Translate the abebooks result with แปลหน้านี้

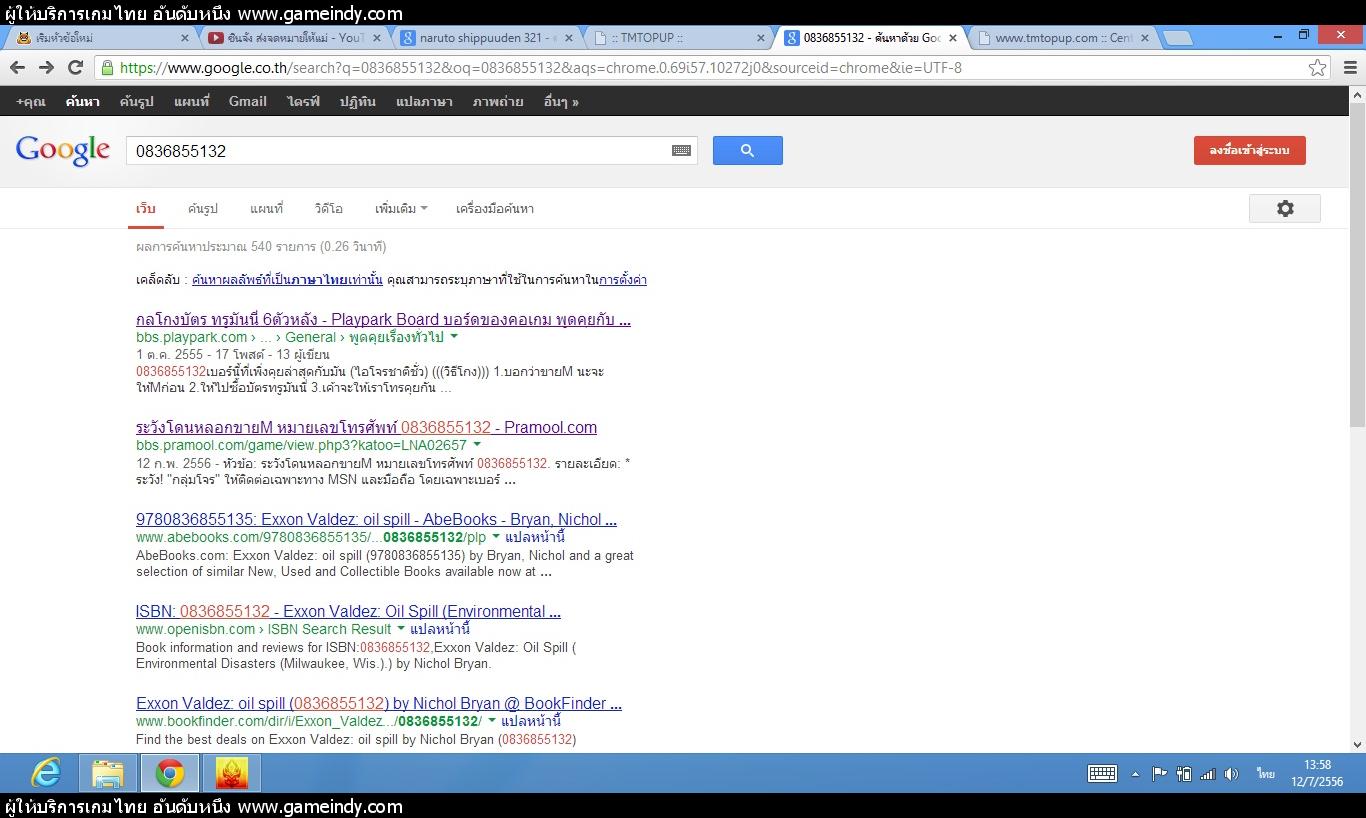point(536,537)
